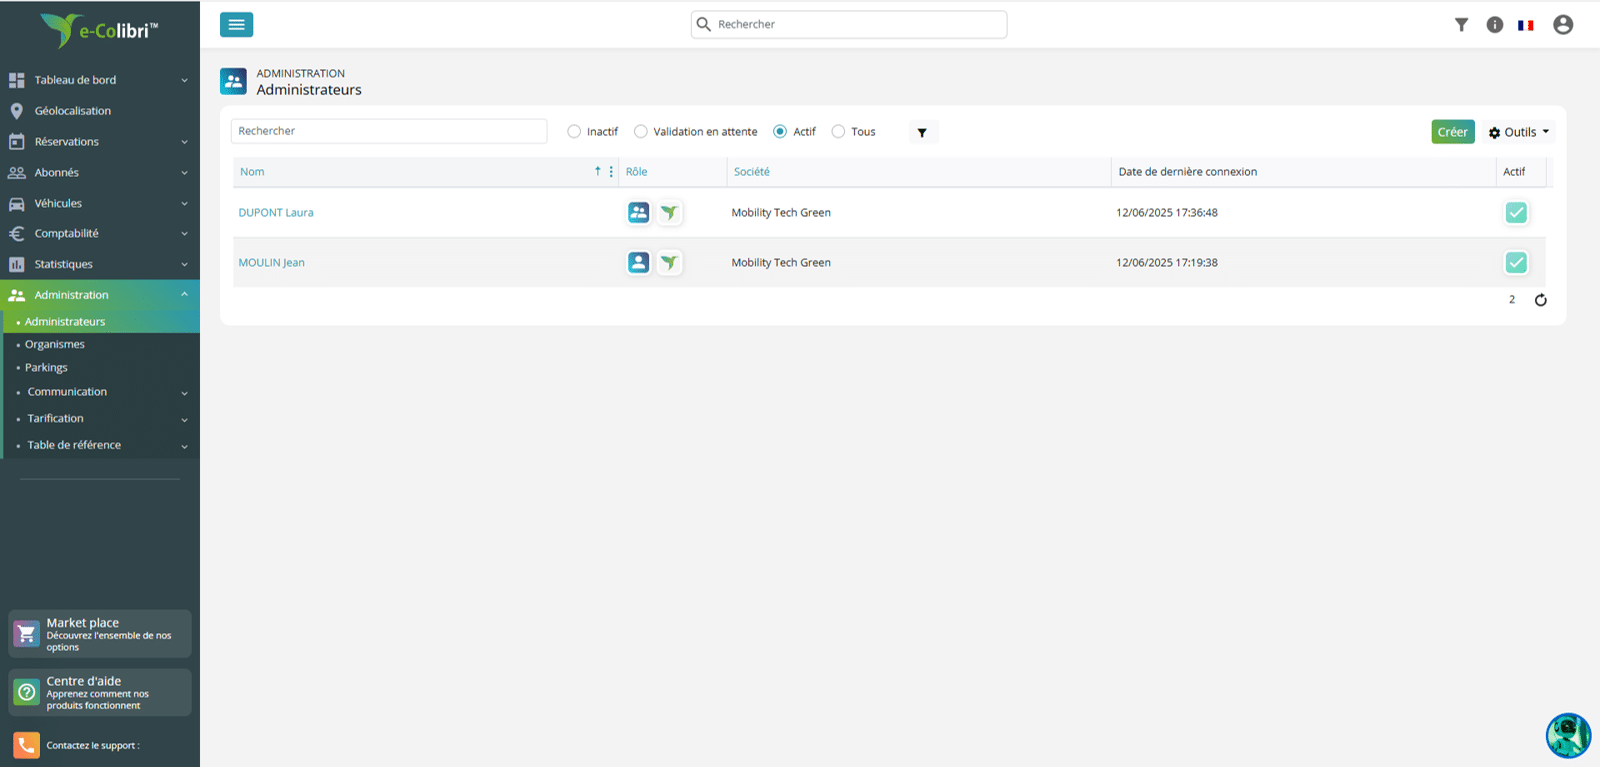Expand the Tarification submenu
This screenshot has height=767, width=1600.
(x=100, y=418)
